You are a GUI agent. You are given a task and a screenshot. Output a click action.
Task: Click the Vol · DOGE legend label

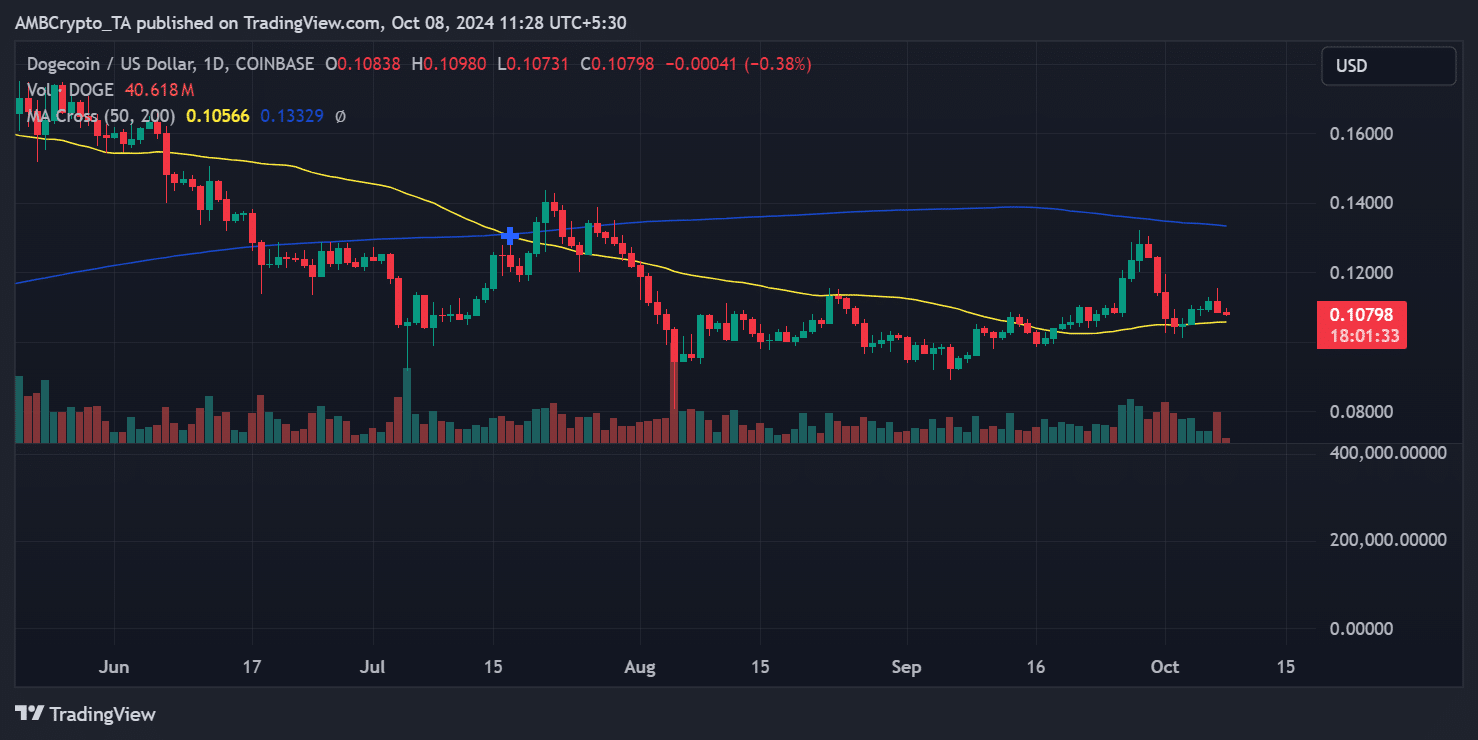coord(72,90)
